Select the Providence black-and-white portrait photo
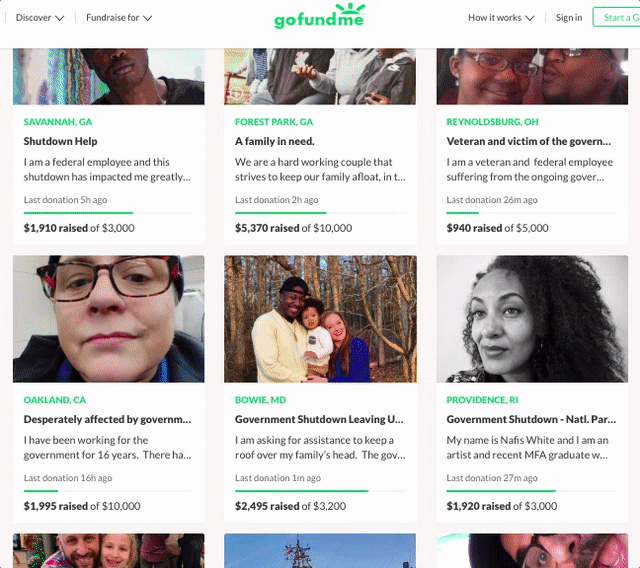 click(x=532, y=319)
